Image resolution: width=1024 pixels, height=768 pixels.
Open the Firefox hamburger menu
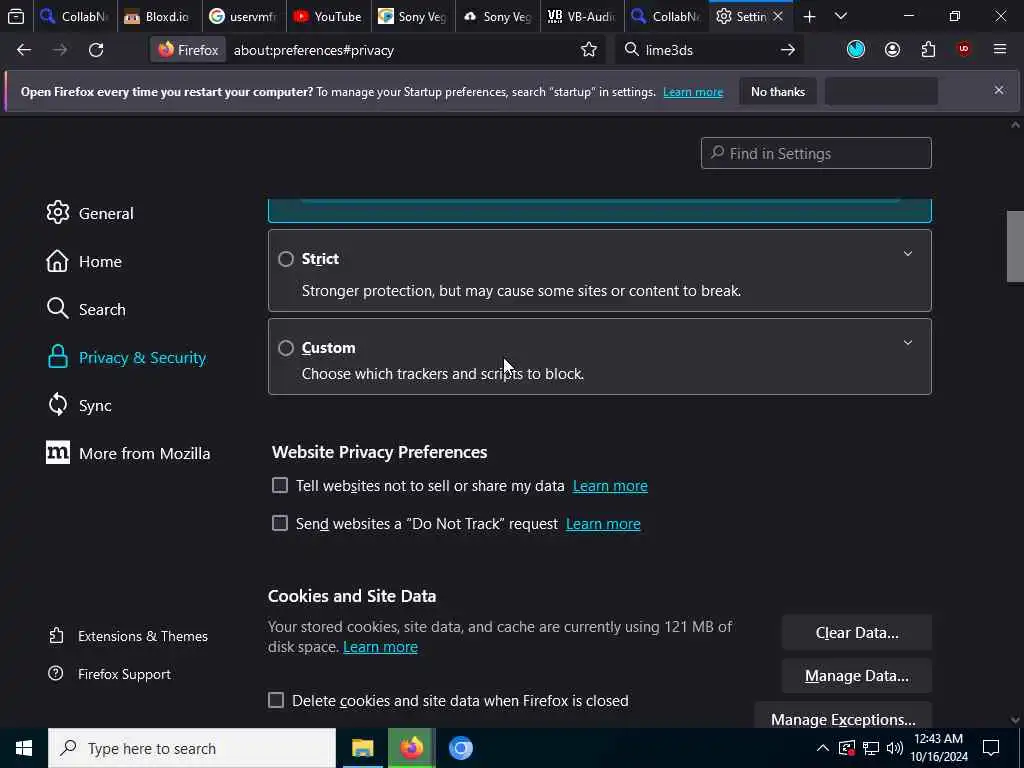pos(1000,50)
